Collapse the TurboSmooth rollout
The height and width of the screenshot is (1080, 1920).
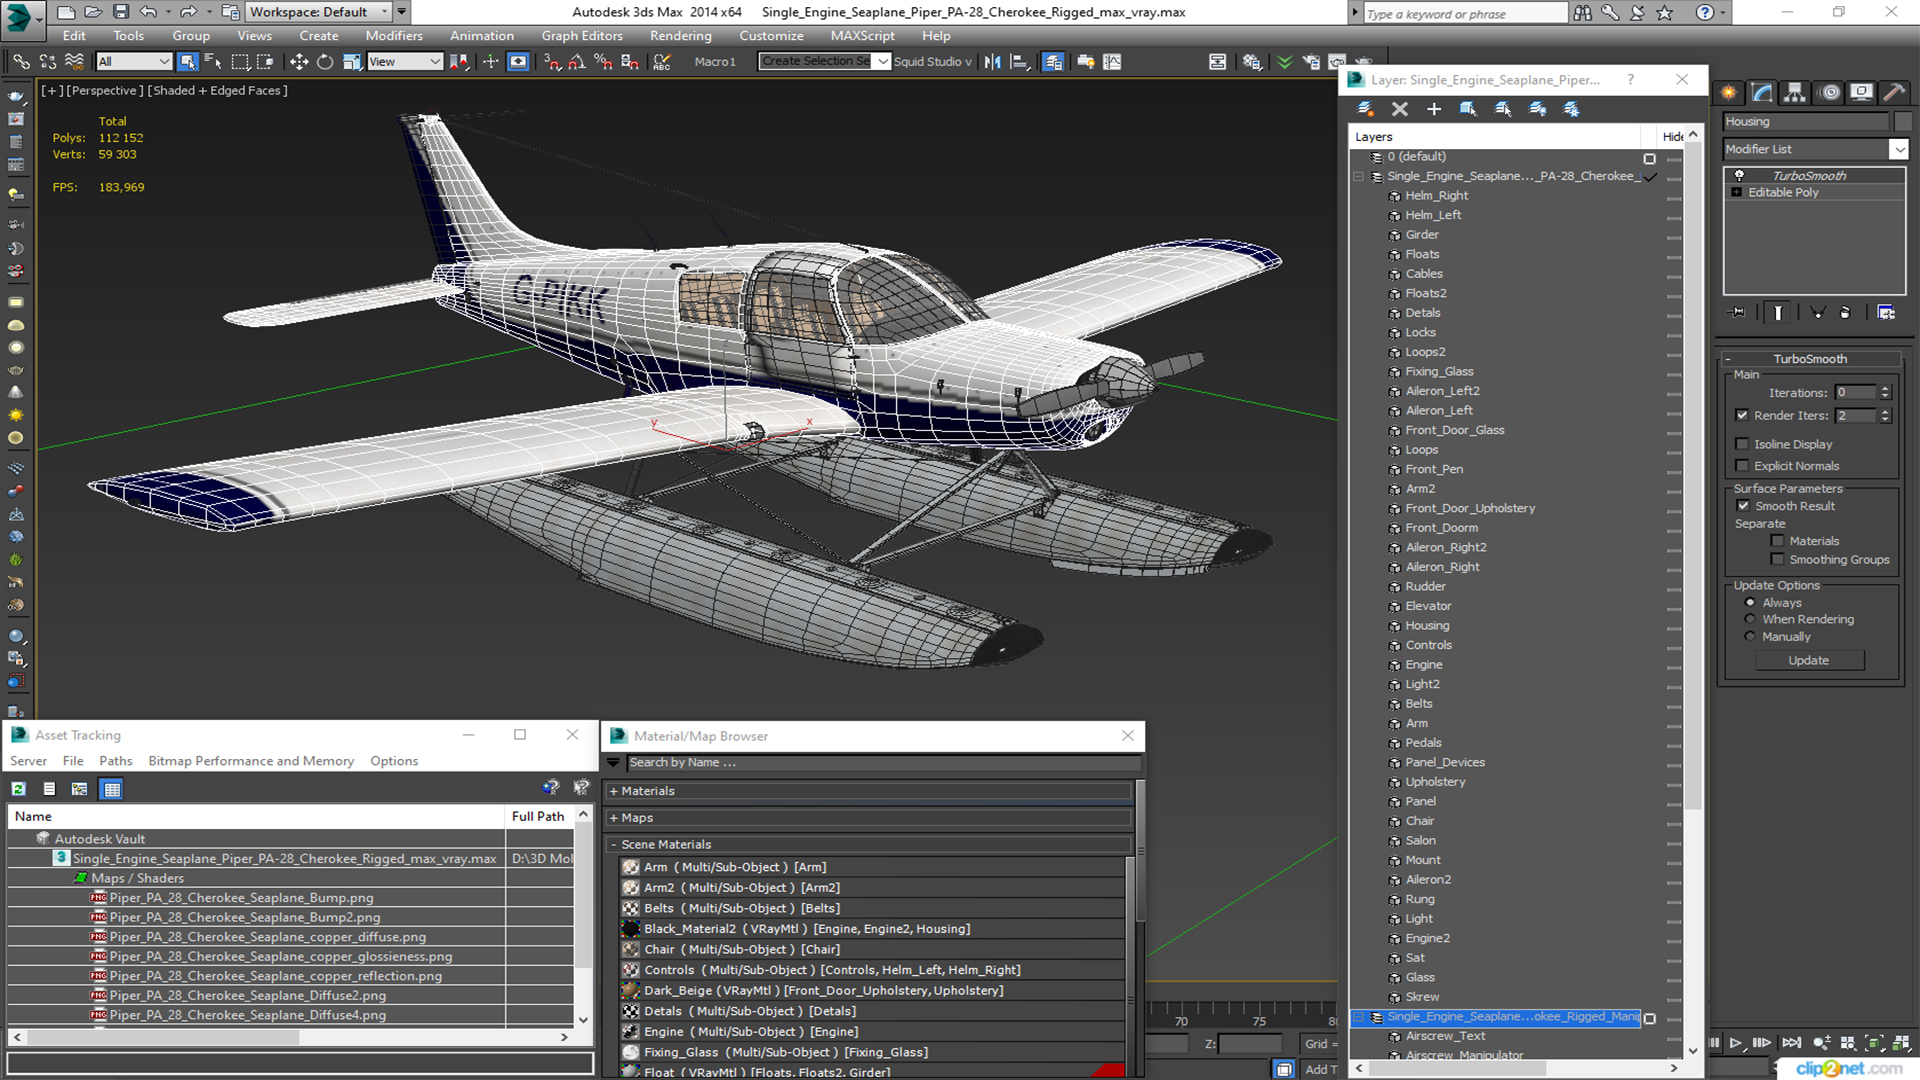1728,359
